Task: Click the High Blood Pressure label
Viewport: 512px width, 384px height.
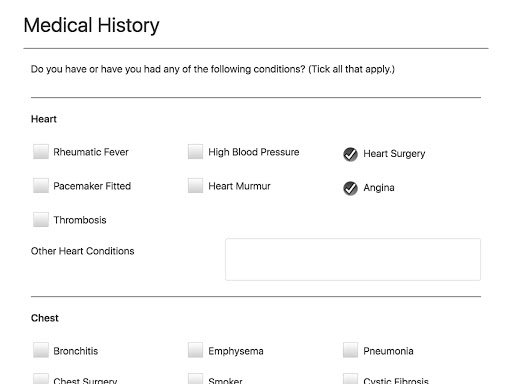Action: pyautogui.click(x=254, y=152)
